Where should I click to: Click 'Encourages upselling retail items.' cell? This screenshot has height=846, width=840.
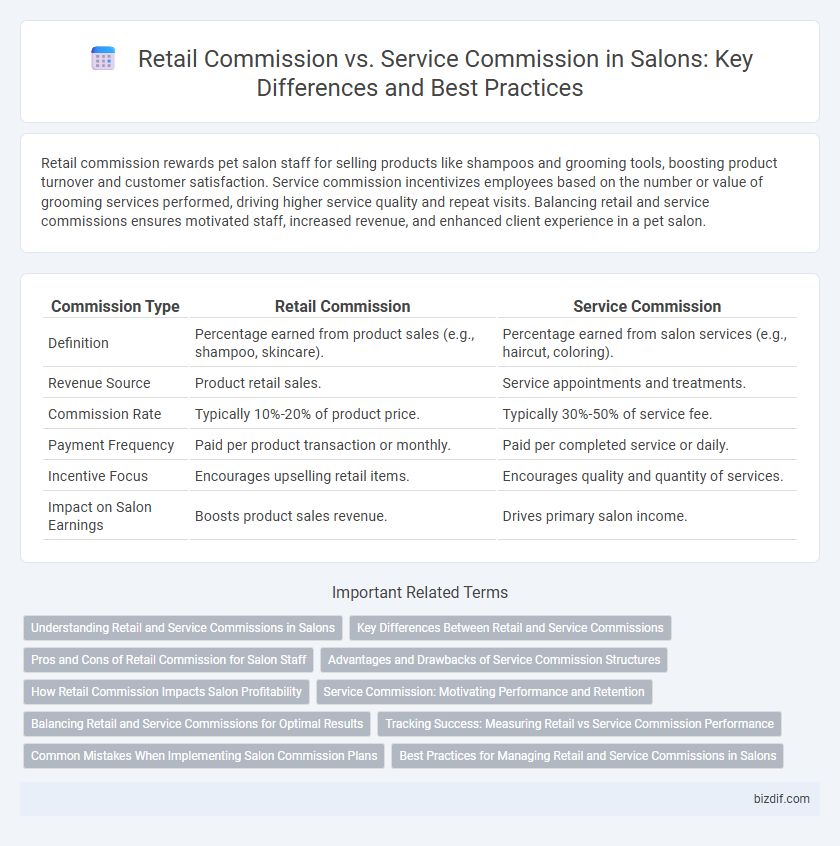coord(343,476)
